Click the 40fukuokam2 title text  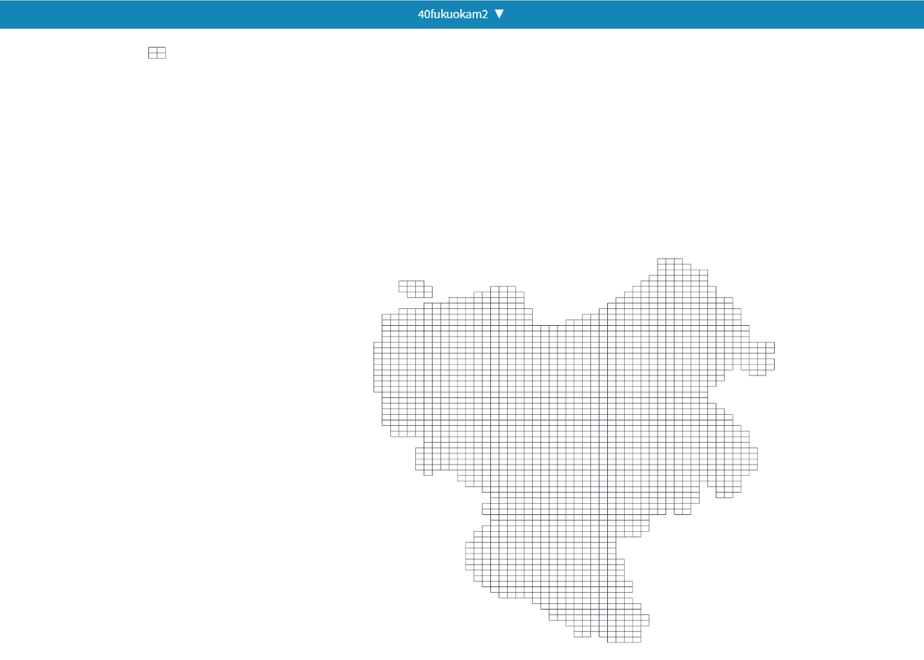coord(453,15)
